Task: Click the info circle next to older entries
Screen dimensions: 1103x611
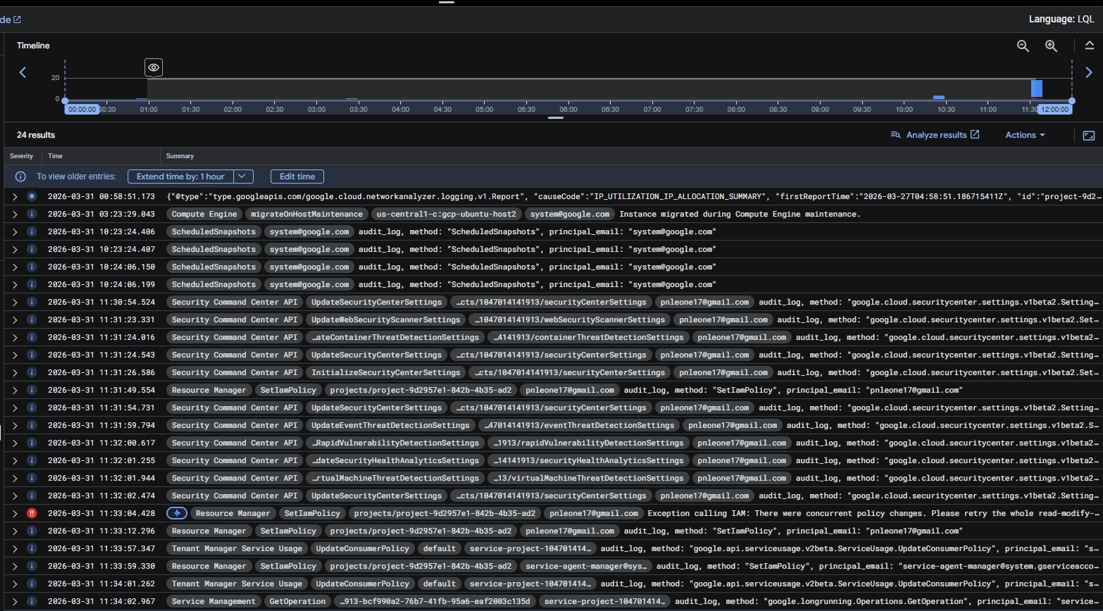Action: coord(20,176)
